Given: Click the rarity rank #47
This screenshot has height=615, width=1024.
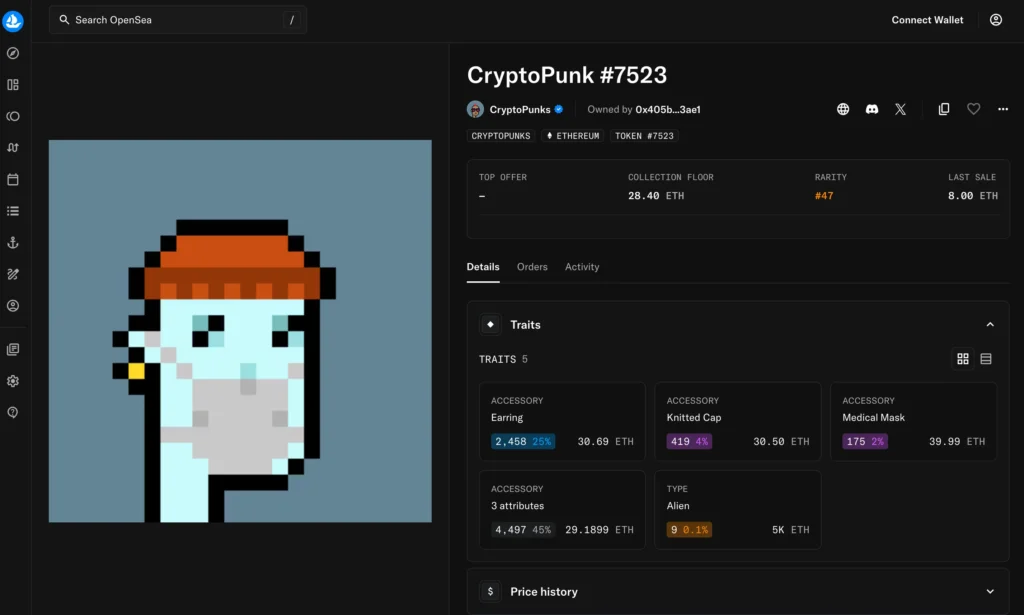Looking at the screenshot, I should pos(824,196).
